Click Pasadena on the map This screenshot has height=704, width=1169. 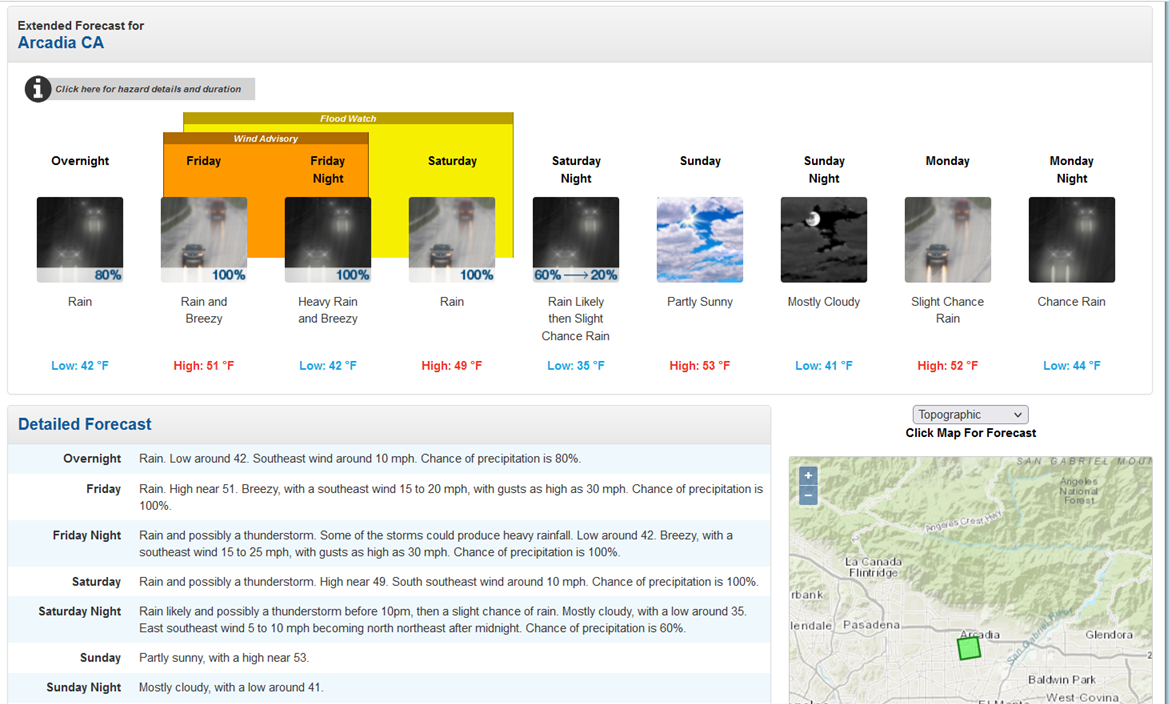pos(872,625)
